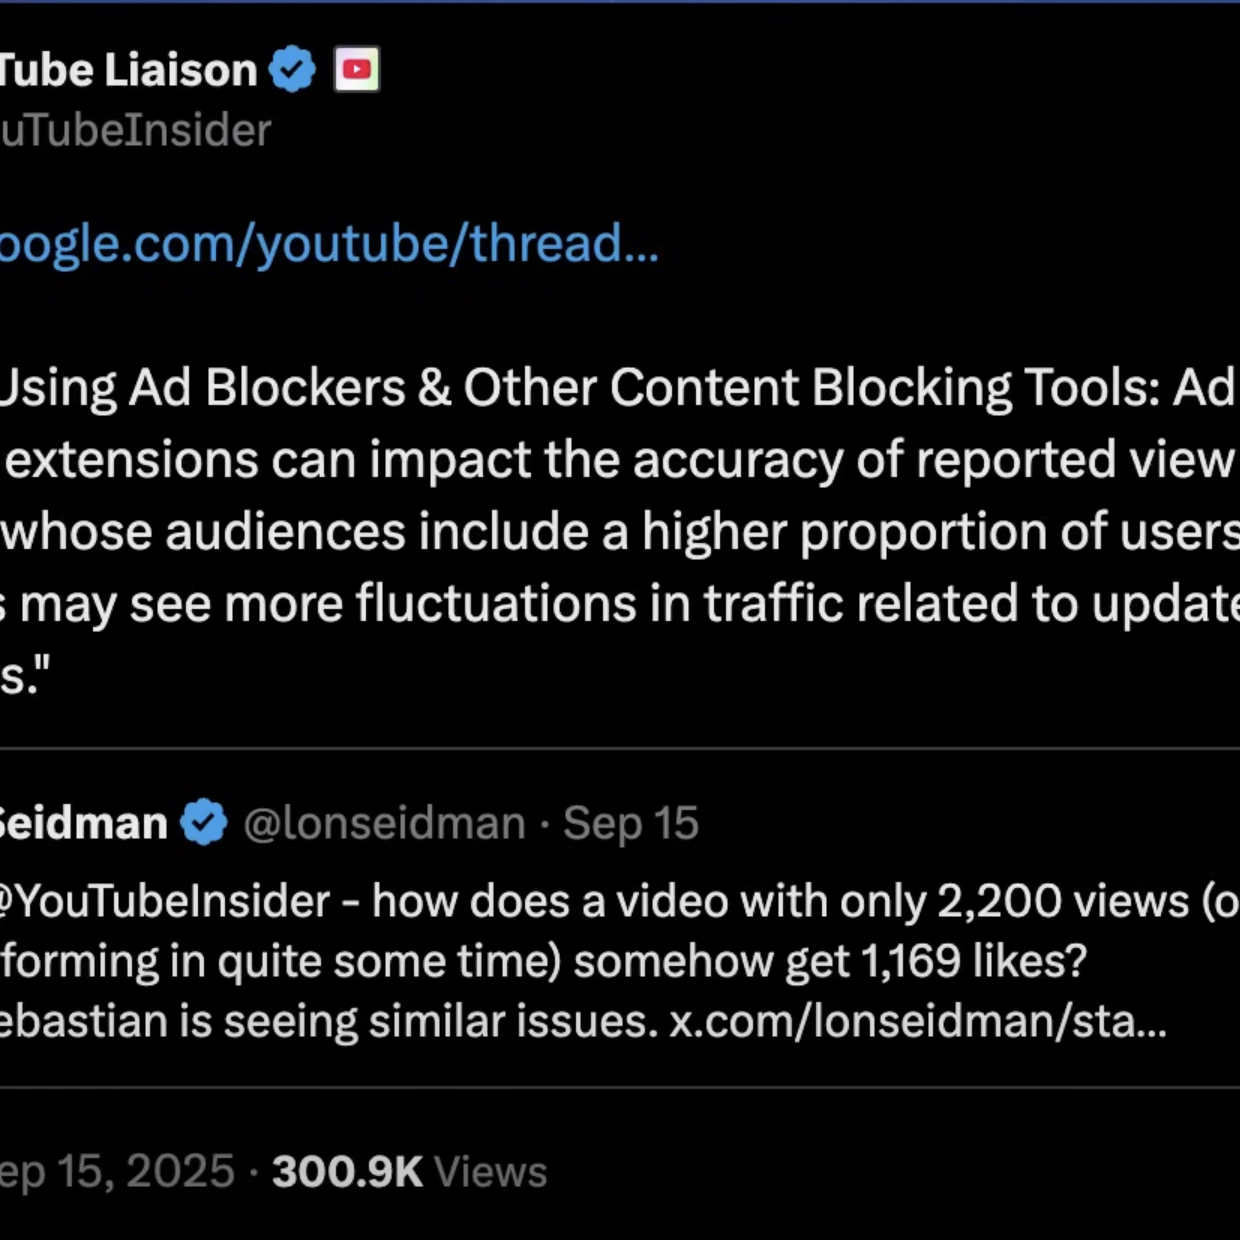The height and width of the screenshot is (1240, 1240).
Task: Open the @YouTubeInsider mention in quoted post
Action: pos(165,902)
